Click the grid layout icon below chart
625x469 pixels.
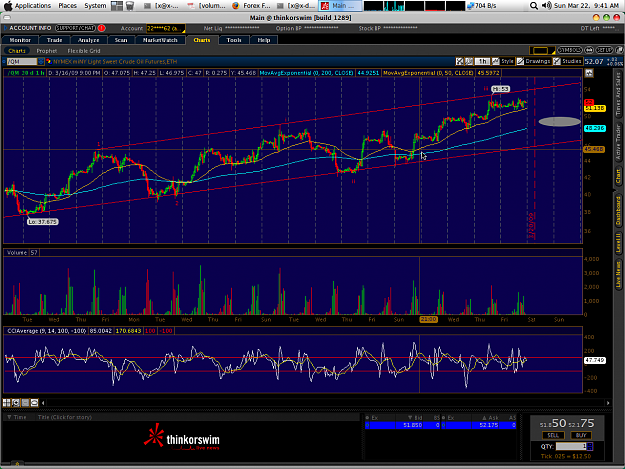[x=6, y=403]
